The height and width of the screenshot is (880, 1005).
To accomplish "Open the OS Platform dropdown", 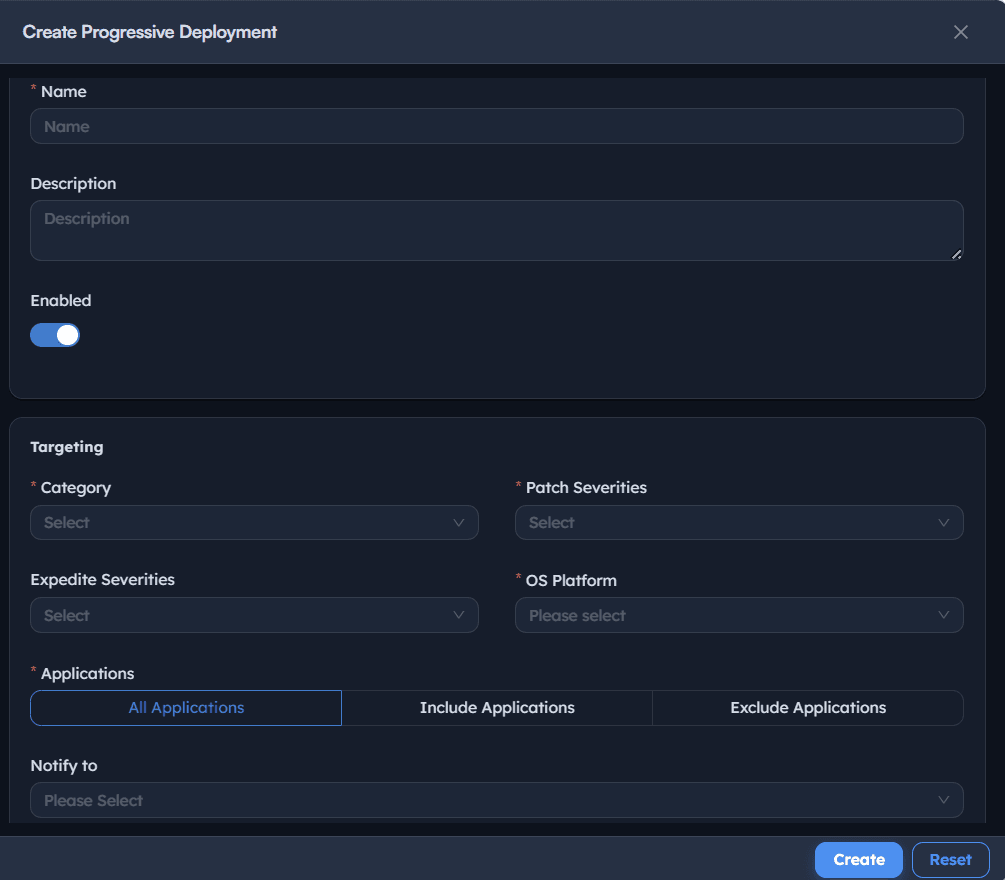I will pos(739,615).
